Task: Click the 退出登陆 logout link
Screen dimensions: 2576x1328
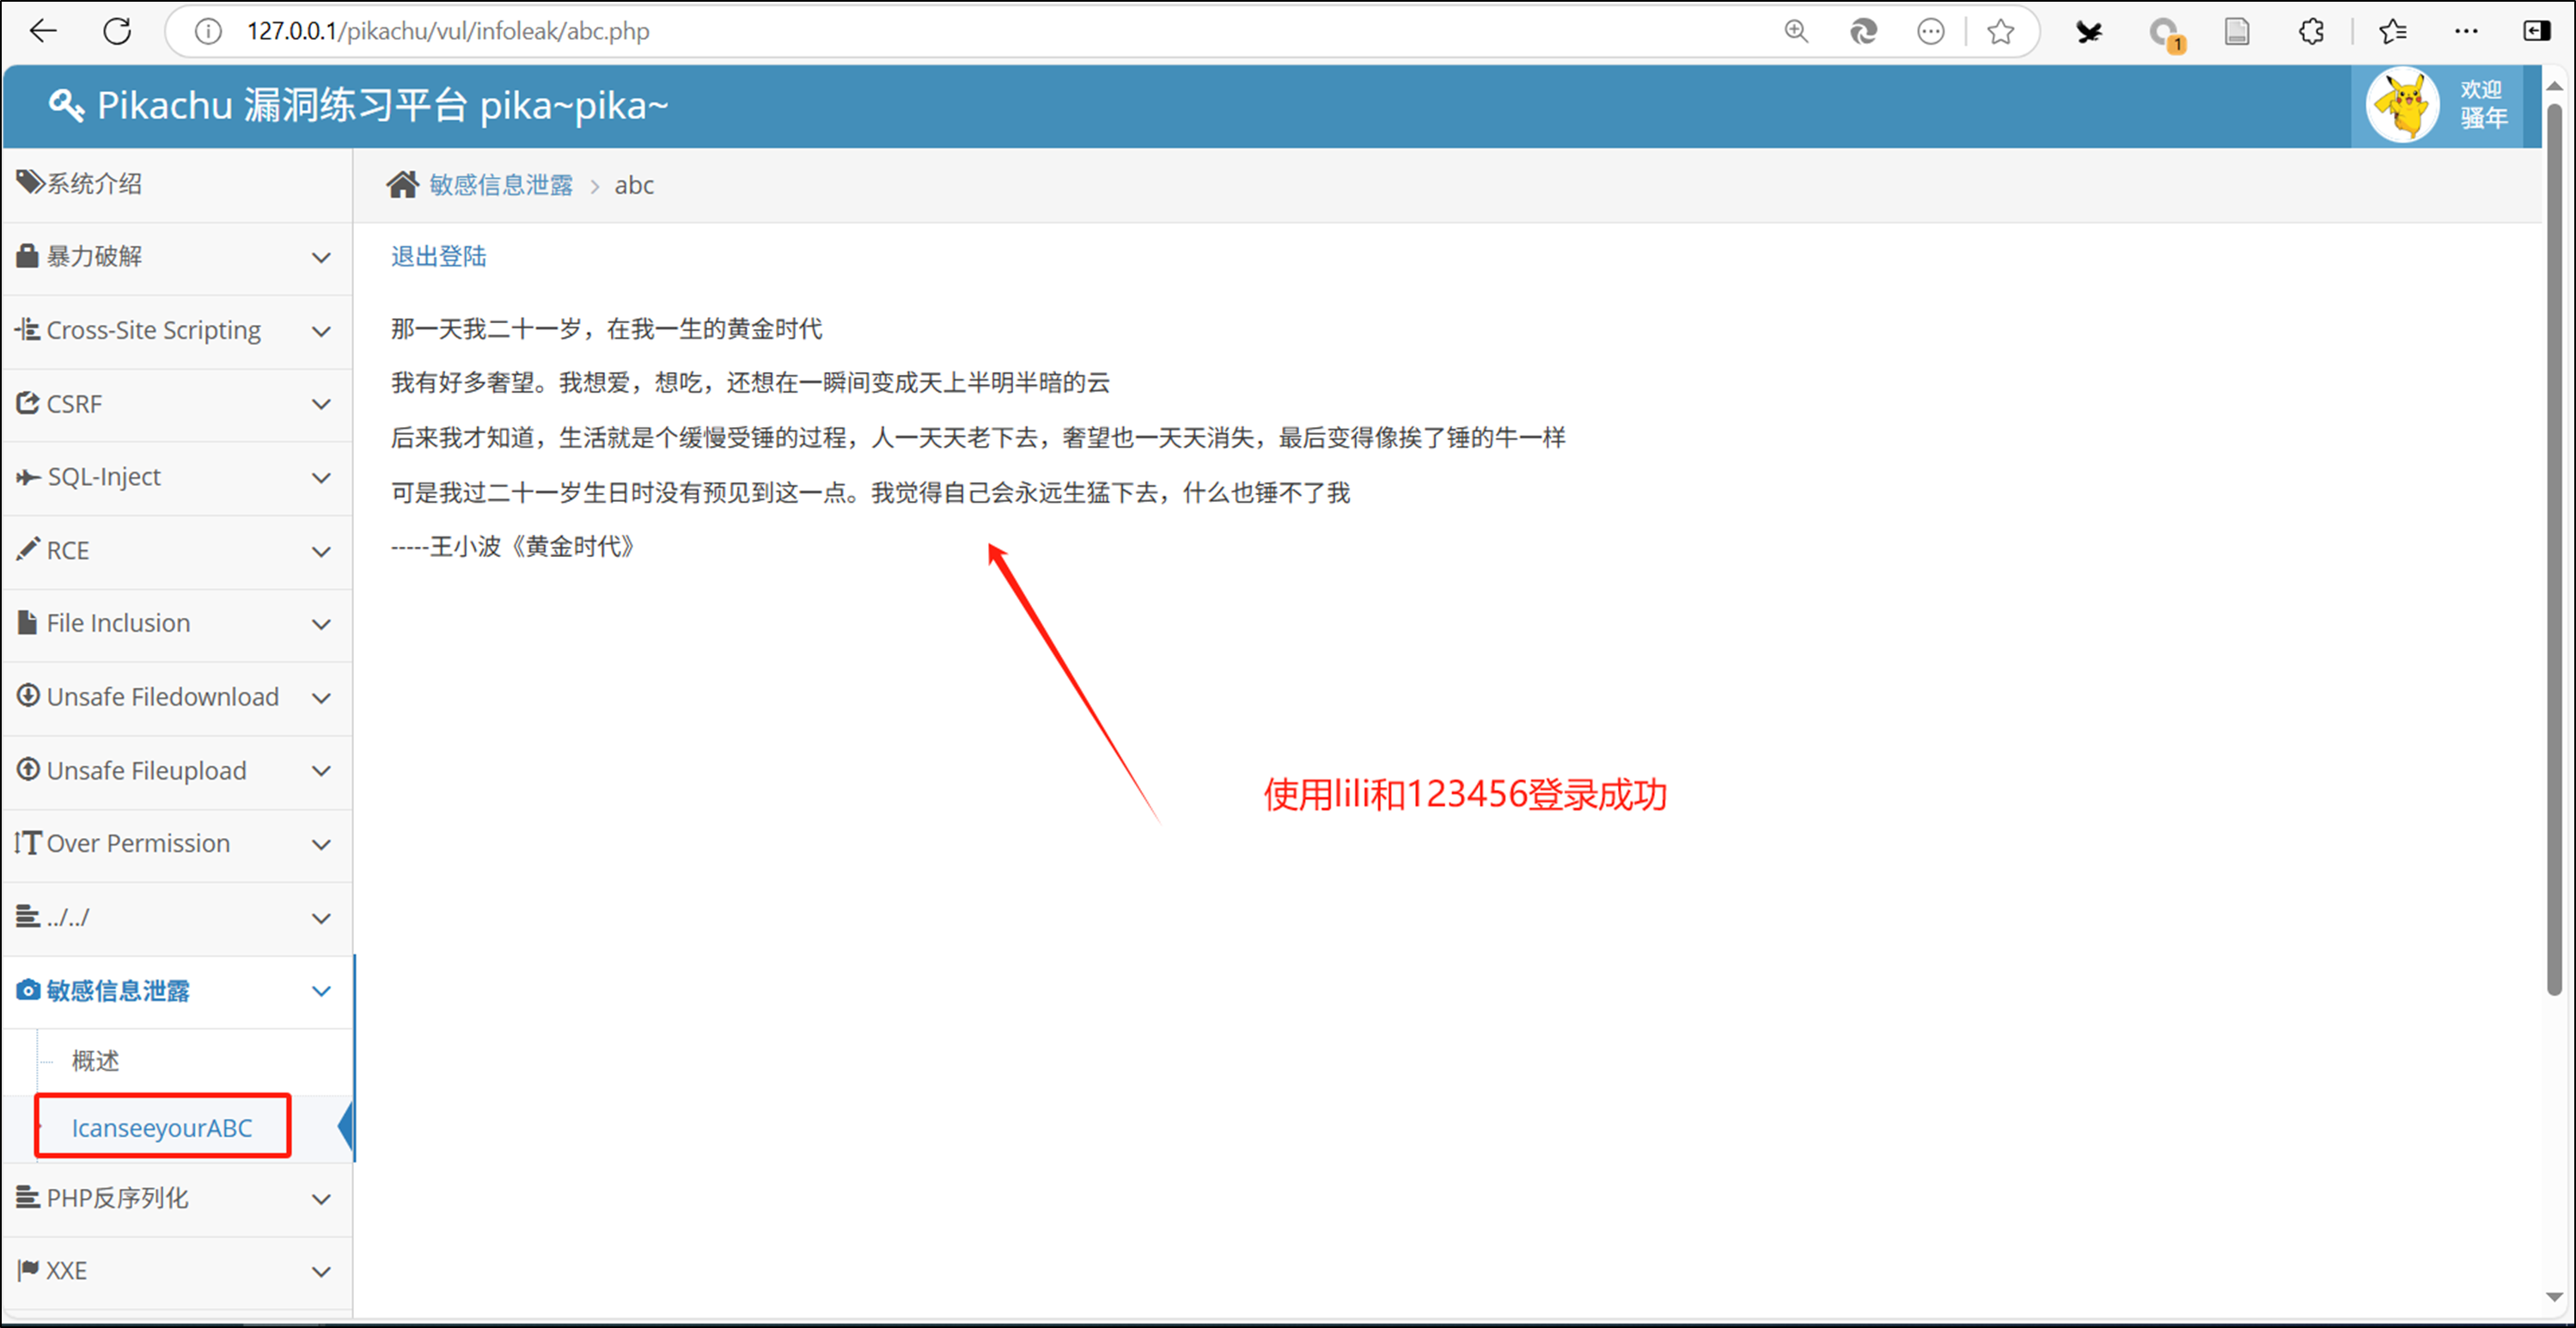Action: click(438, 257)
